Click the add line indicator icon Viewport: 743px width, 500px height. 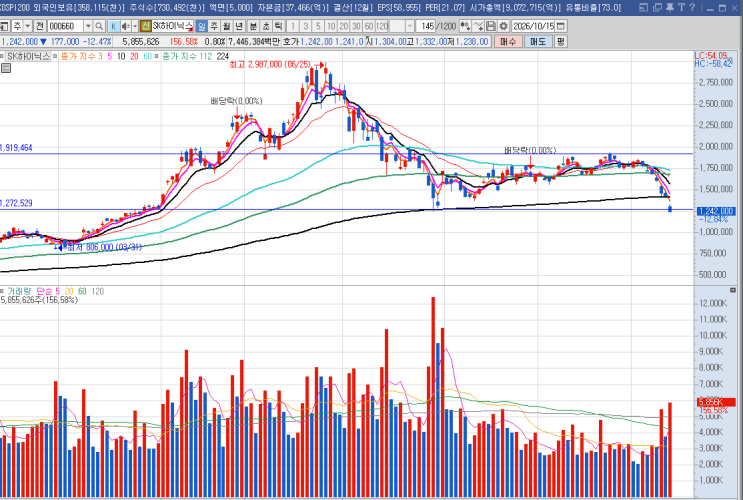pos(478,26)
